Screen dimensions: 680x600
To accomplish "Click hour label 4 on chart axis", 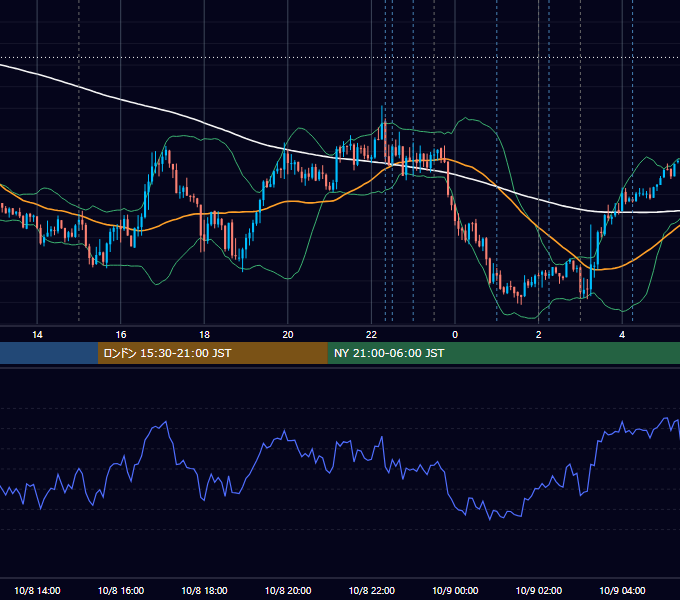I will [622, 335].
